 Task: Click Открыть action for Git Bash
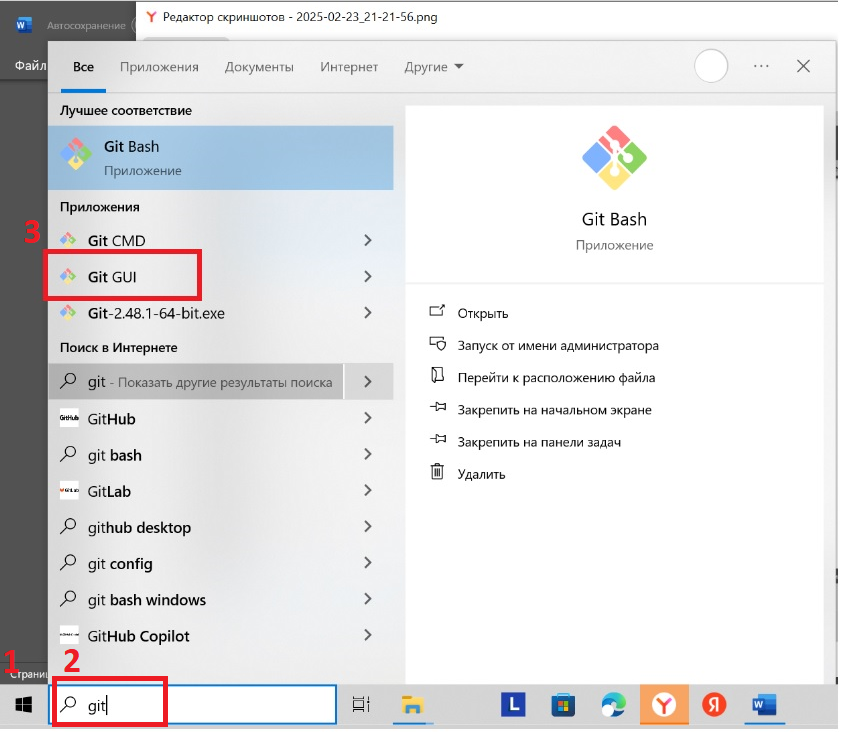(483, 313)
